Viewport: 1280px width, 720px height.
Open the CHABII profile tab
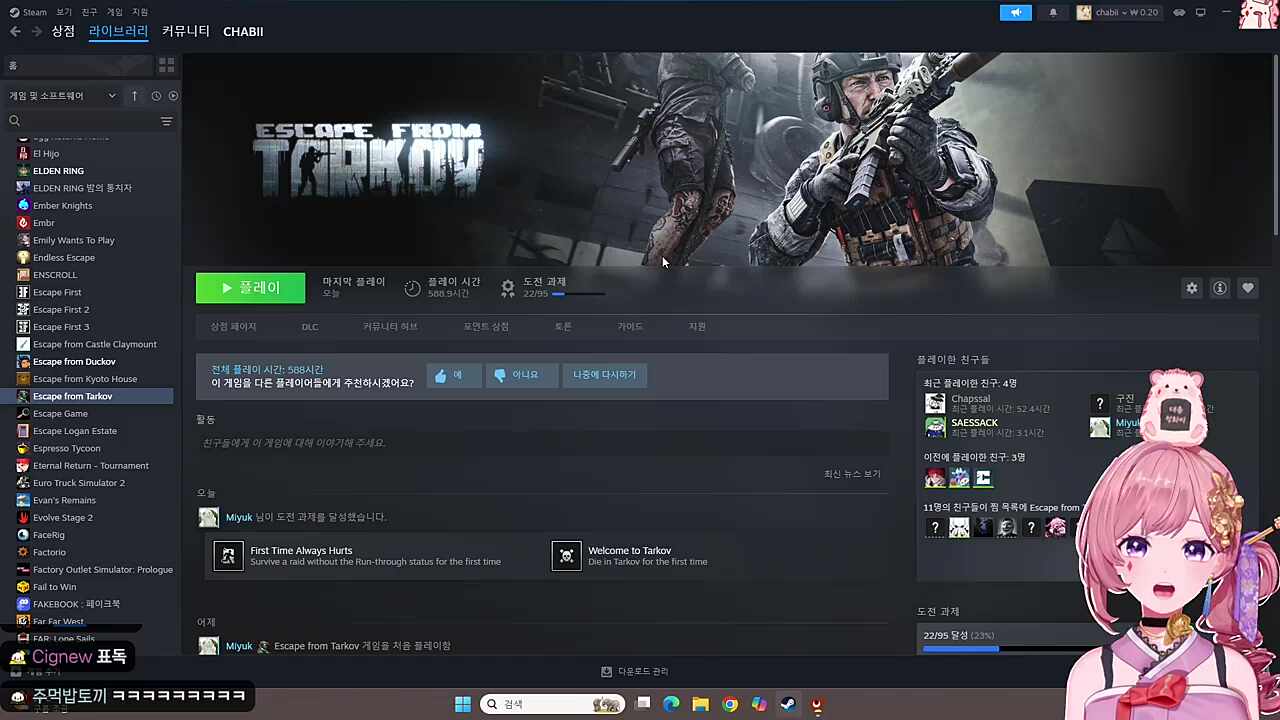[x=243, y=32]
